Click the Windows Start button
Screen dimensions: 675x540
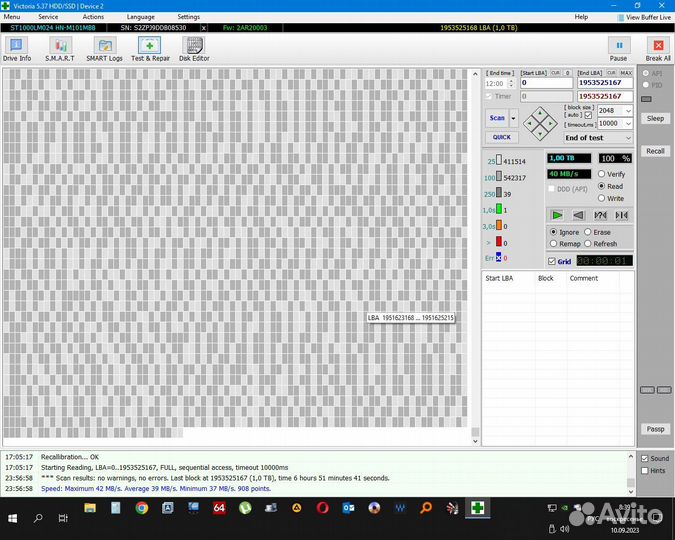click(x=12, y=518)
